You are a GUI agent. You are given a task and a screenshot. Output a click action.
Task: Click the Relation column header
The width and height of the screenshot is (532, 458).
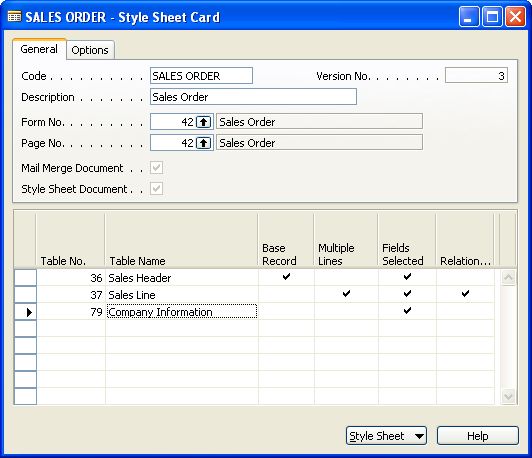[x=465, y=240]
